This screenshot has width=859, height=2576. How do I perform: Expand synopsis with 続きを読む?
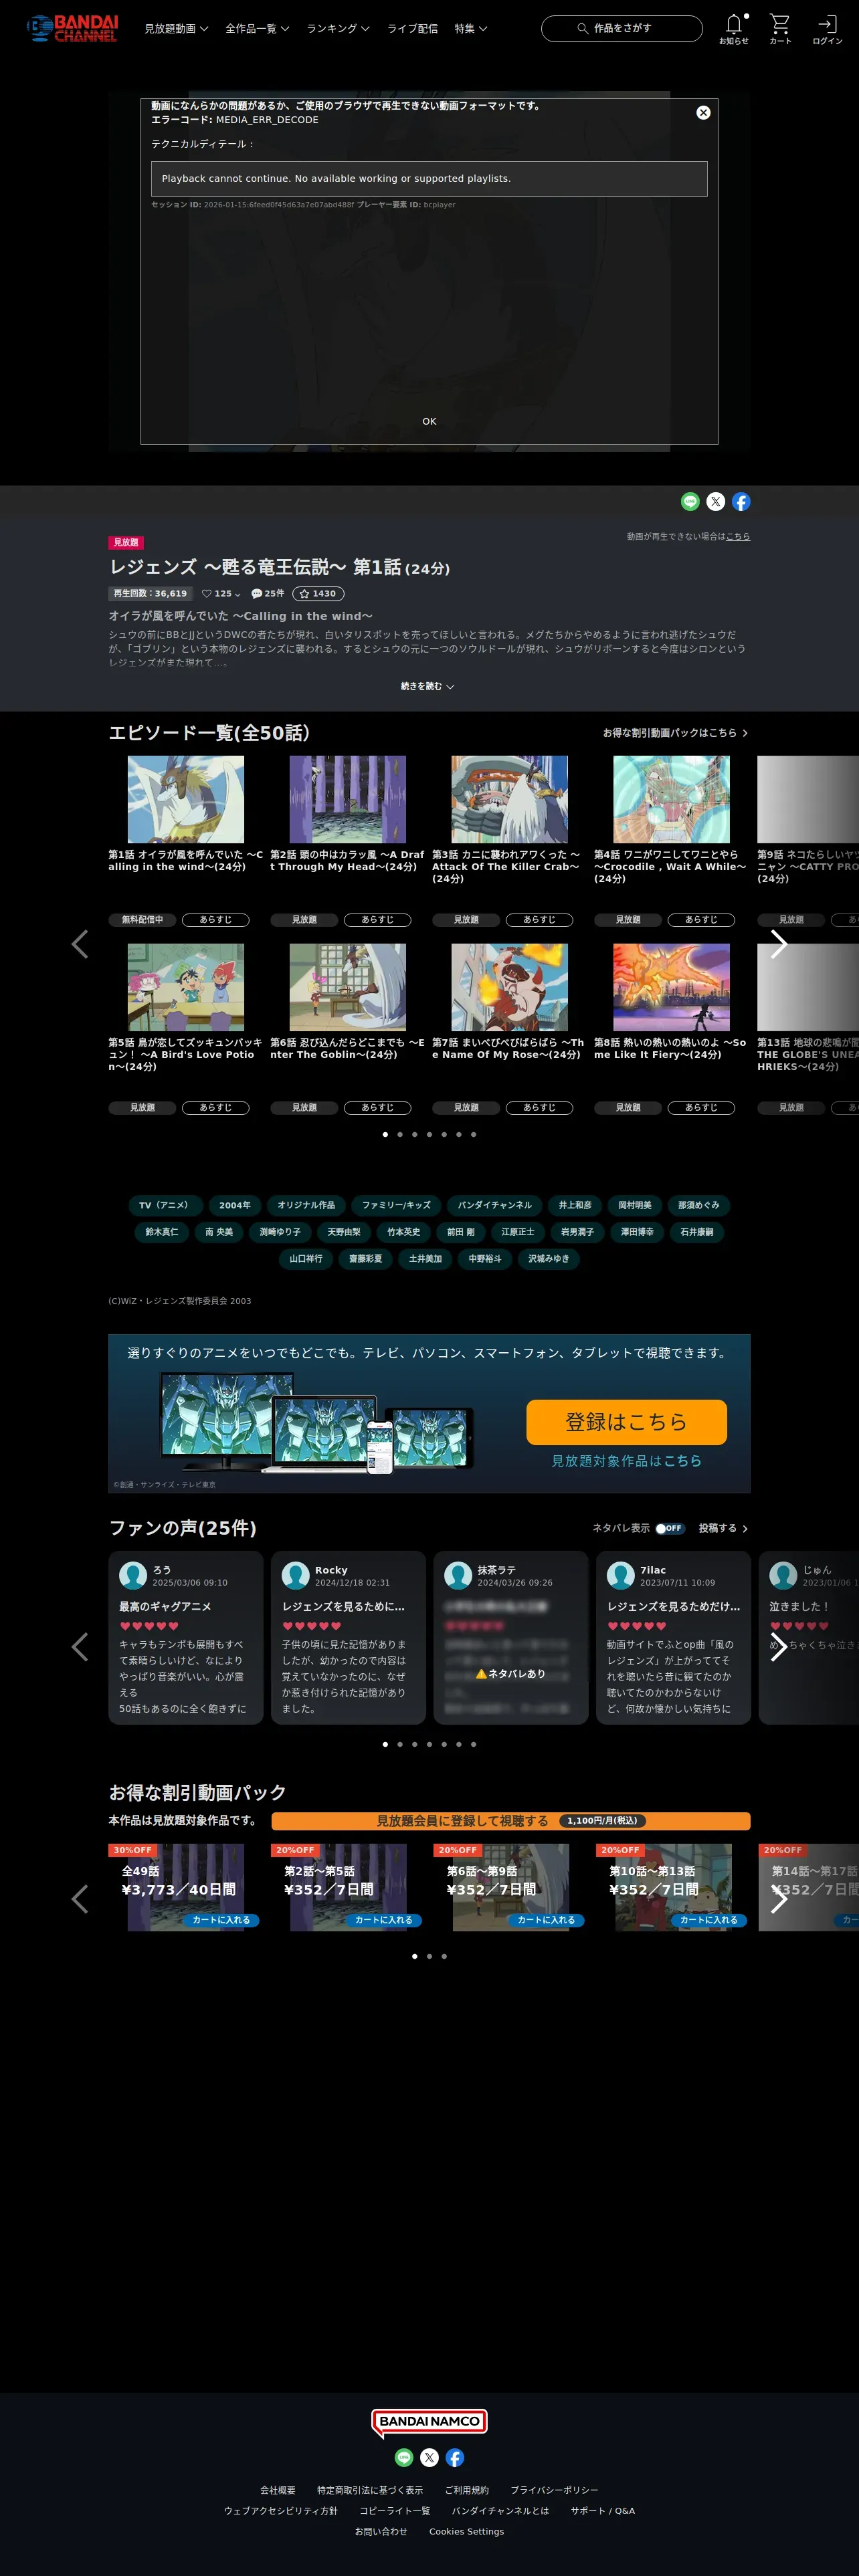click(428, 687)
